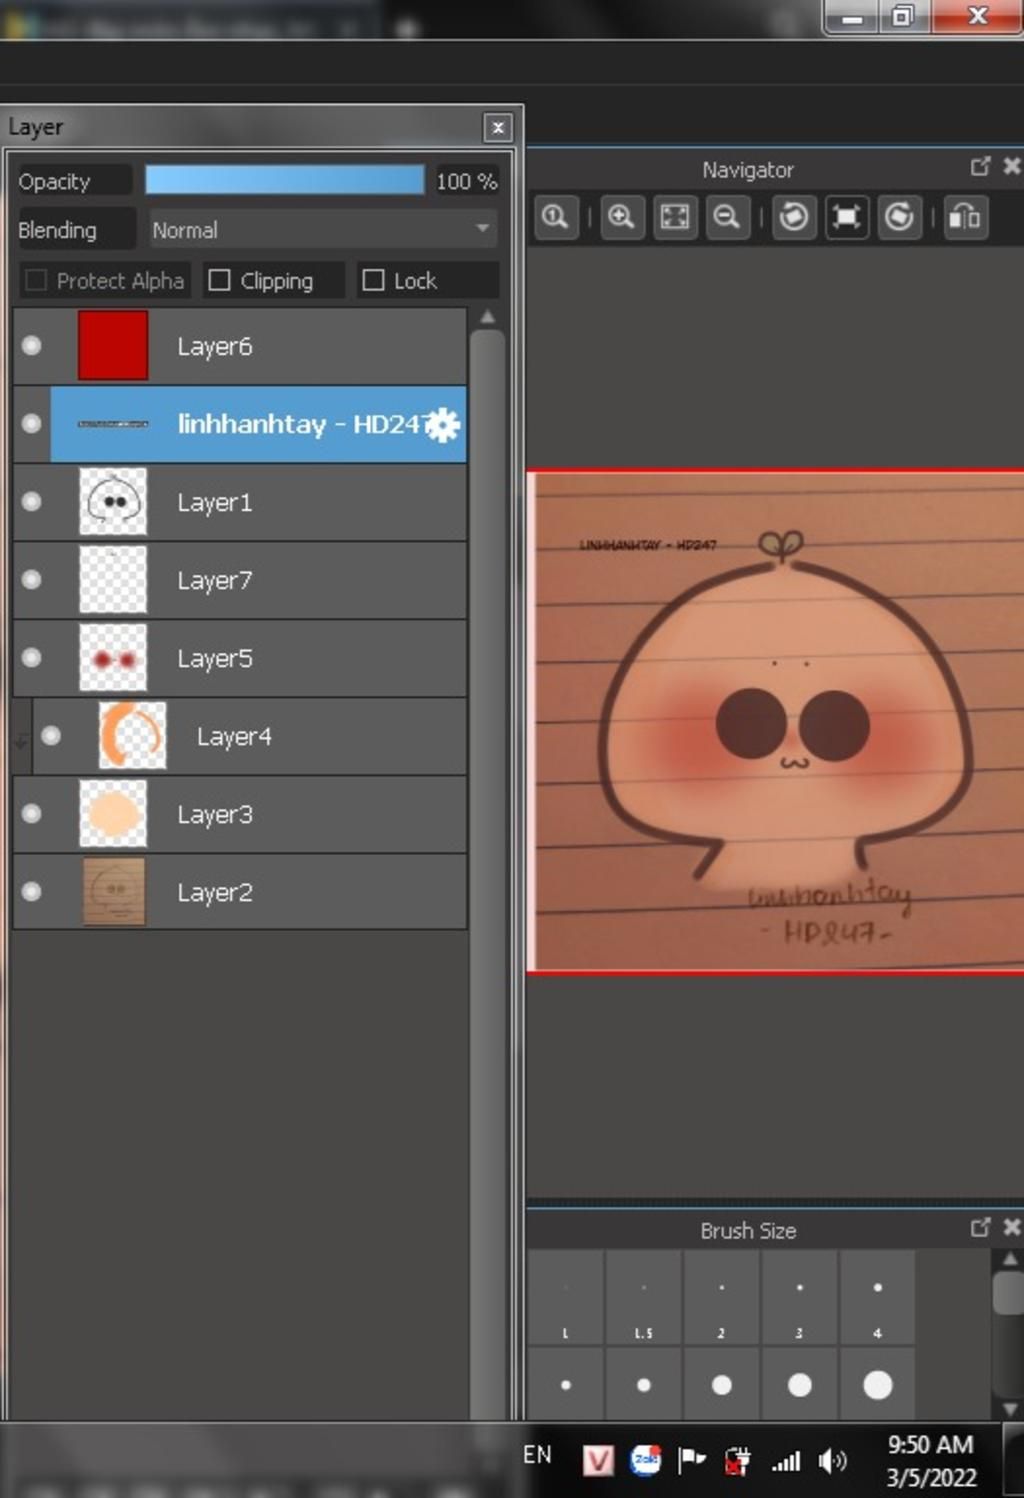The height and width of the screenshot is (1498, 1024).
Task: Hide Layer5 using its visibility dot
Action: click(x=32, y=657)
